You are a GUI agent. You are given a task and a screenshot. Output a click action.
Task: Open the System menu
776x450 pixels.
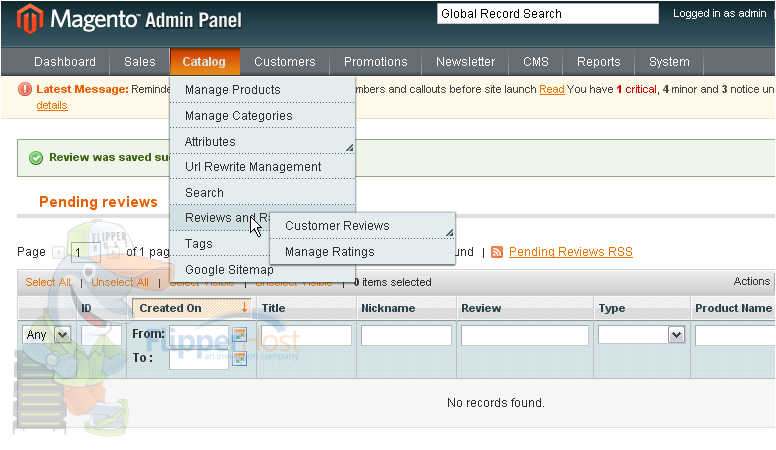click(x=669, y=62)
